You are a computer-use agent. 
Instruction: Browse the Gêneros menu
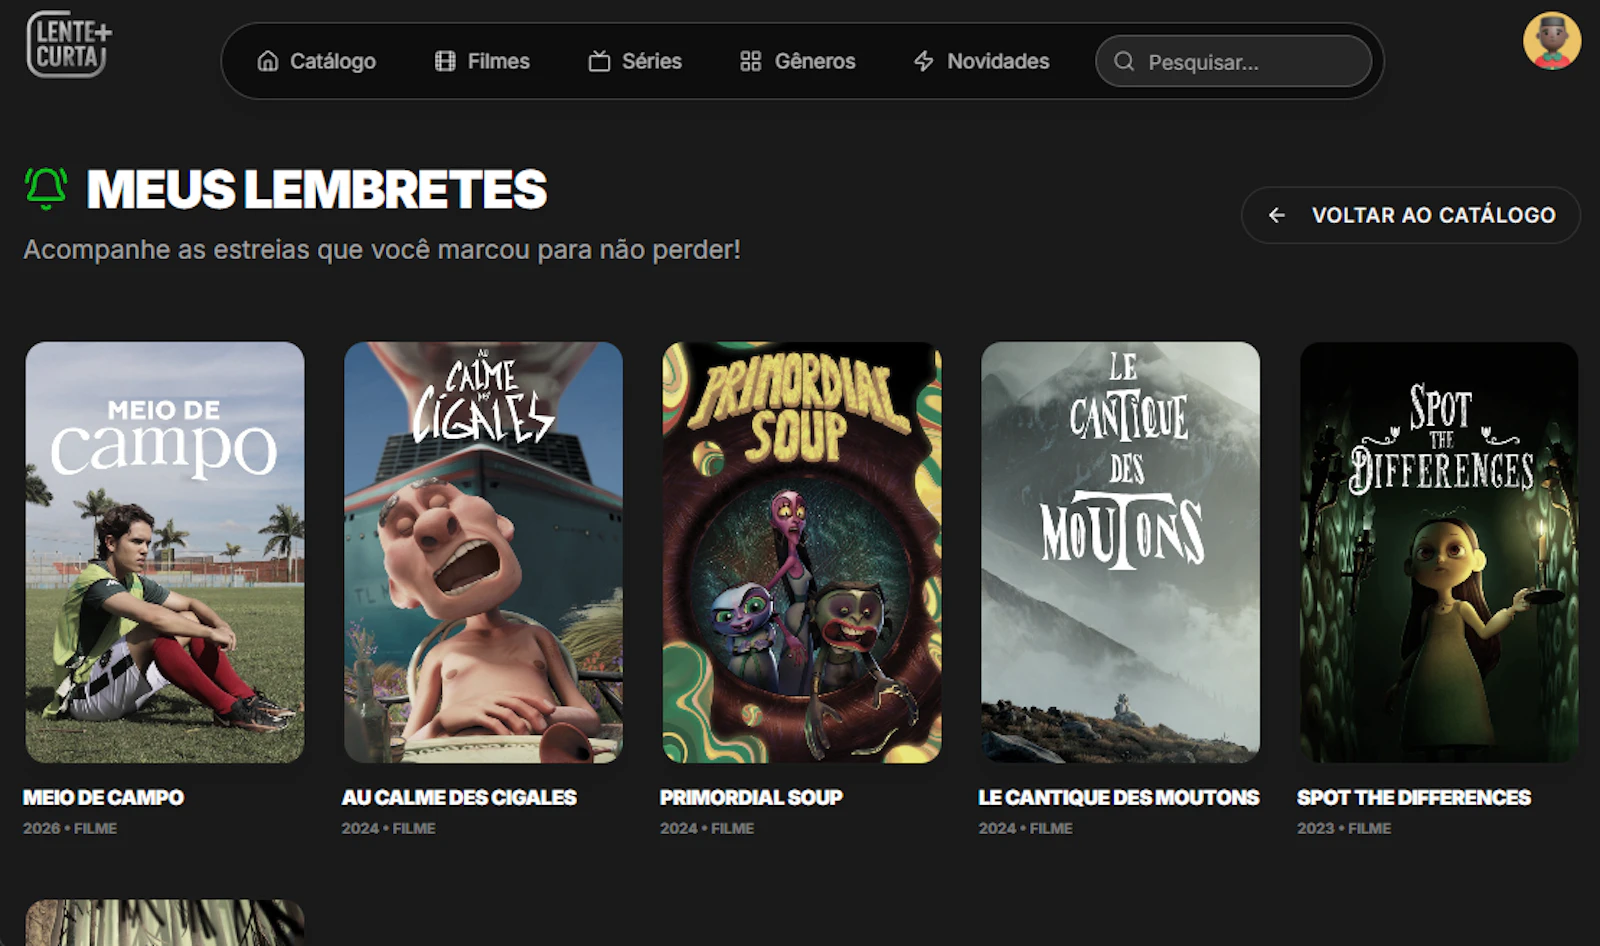(798, 61)
